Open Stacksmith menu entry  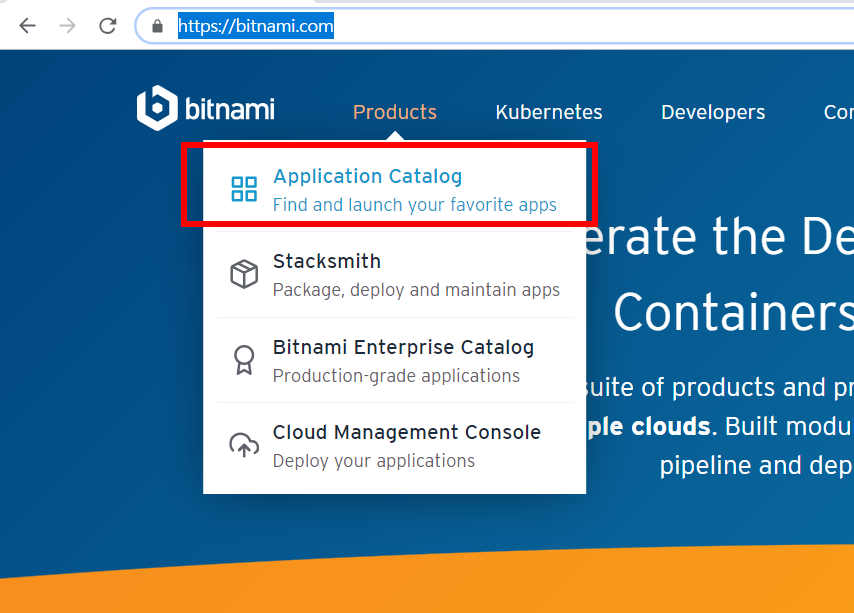pos(327,261)
